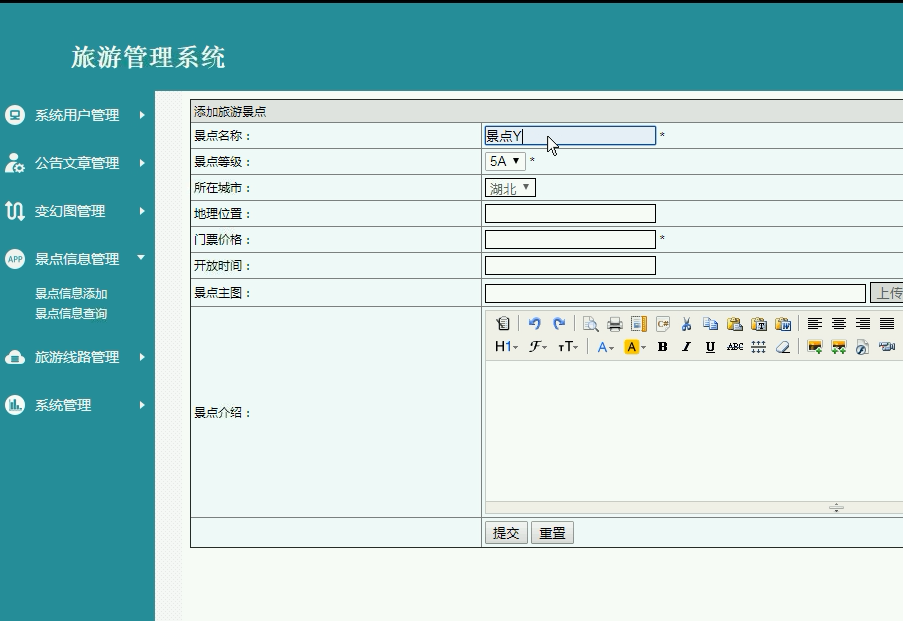Open the batch image upload icon
Image resolution: width=903 pixels, height=621 pixels.
pos(838,347)
